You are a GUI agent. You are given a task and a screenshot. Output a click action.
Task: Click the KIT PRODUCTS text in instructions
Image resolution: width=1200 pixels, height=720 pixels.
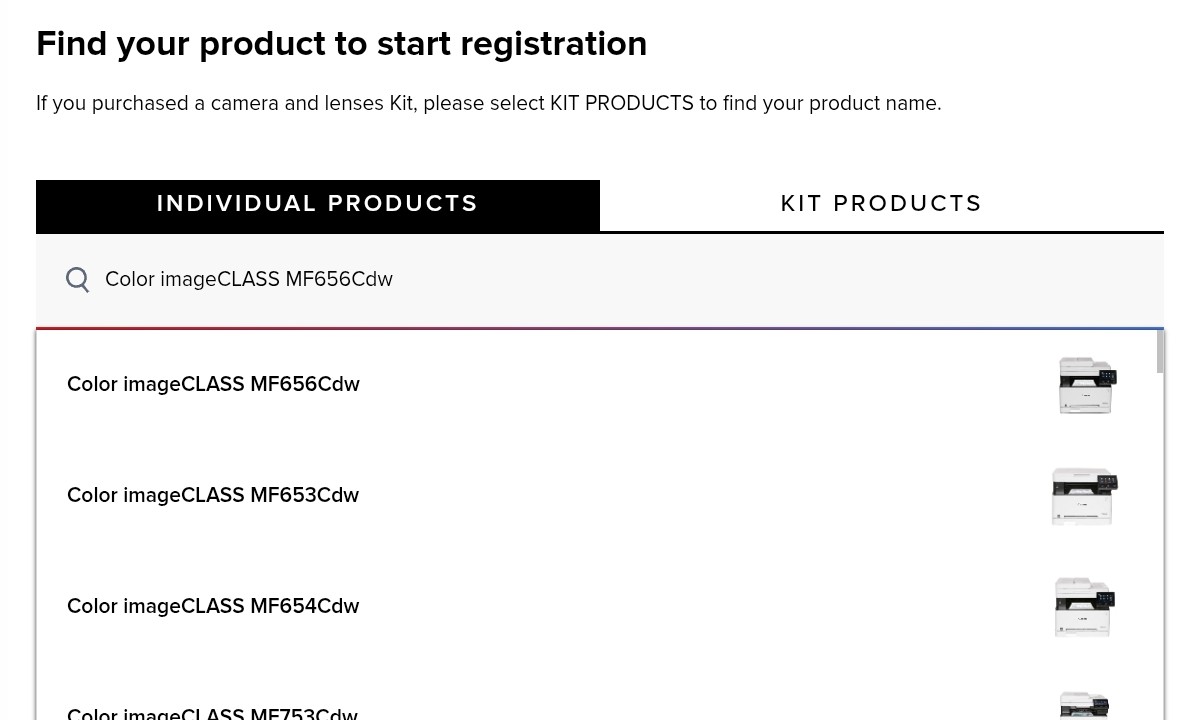click(621, 103)
